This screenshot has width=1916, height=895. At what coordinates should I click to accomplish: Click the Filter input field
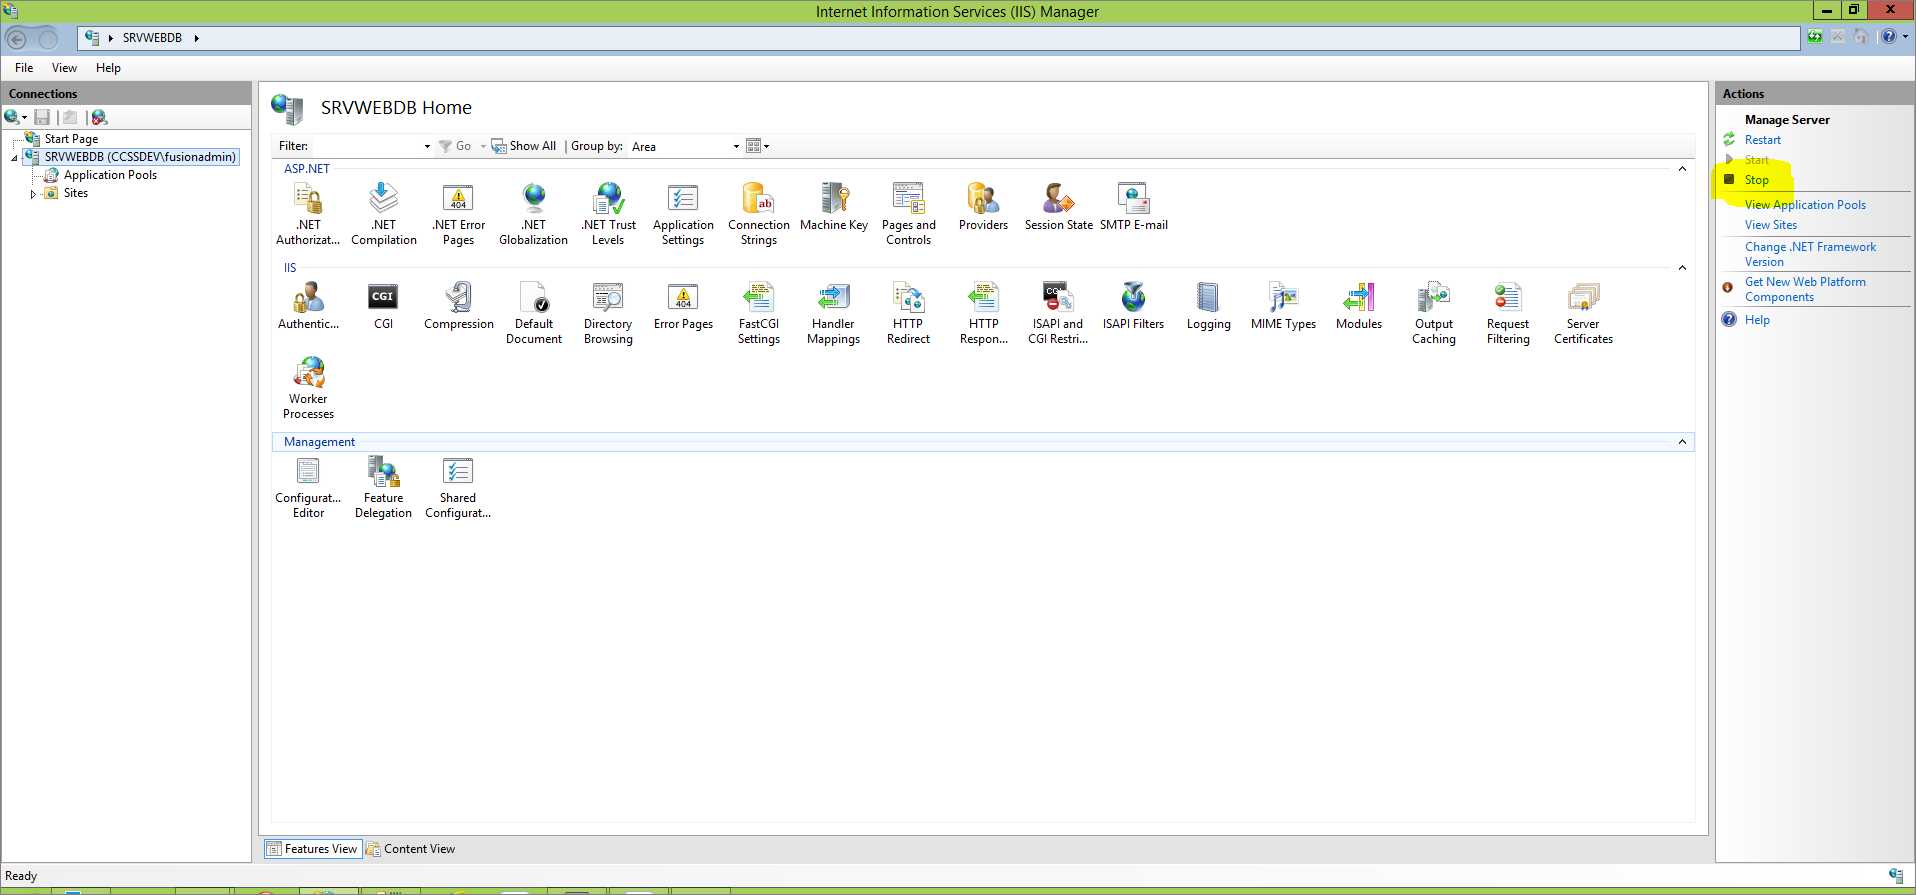(366, 146)
